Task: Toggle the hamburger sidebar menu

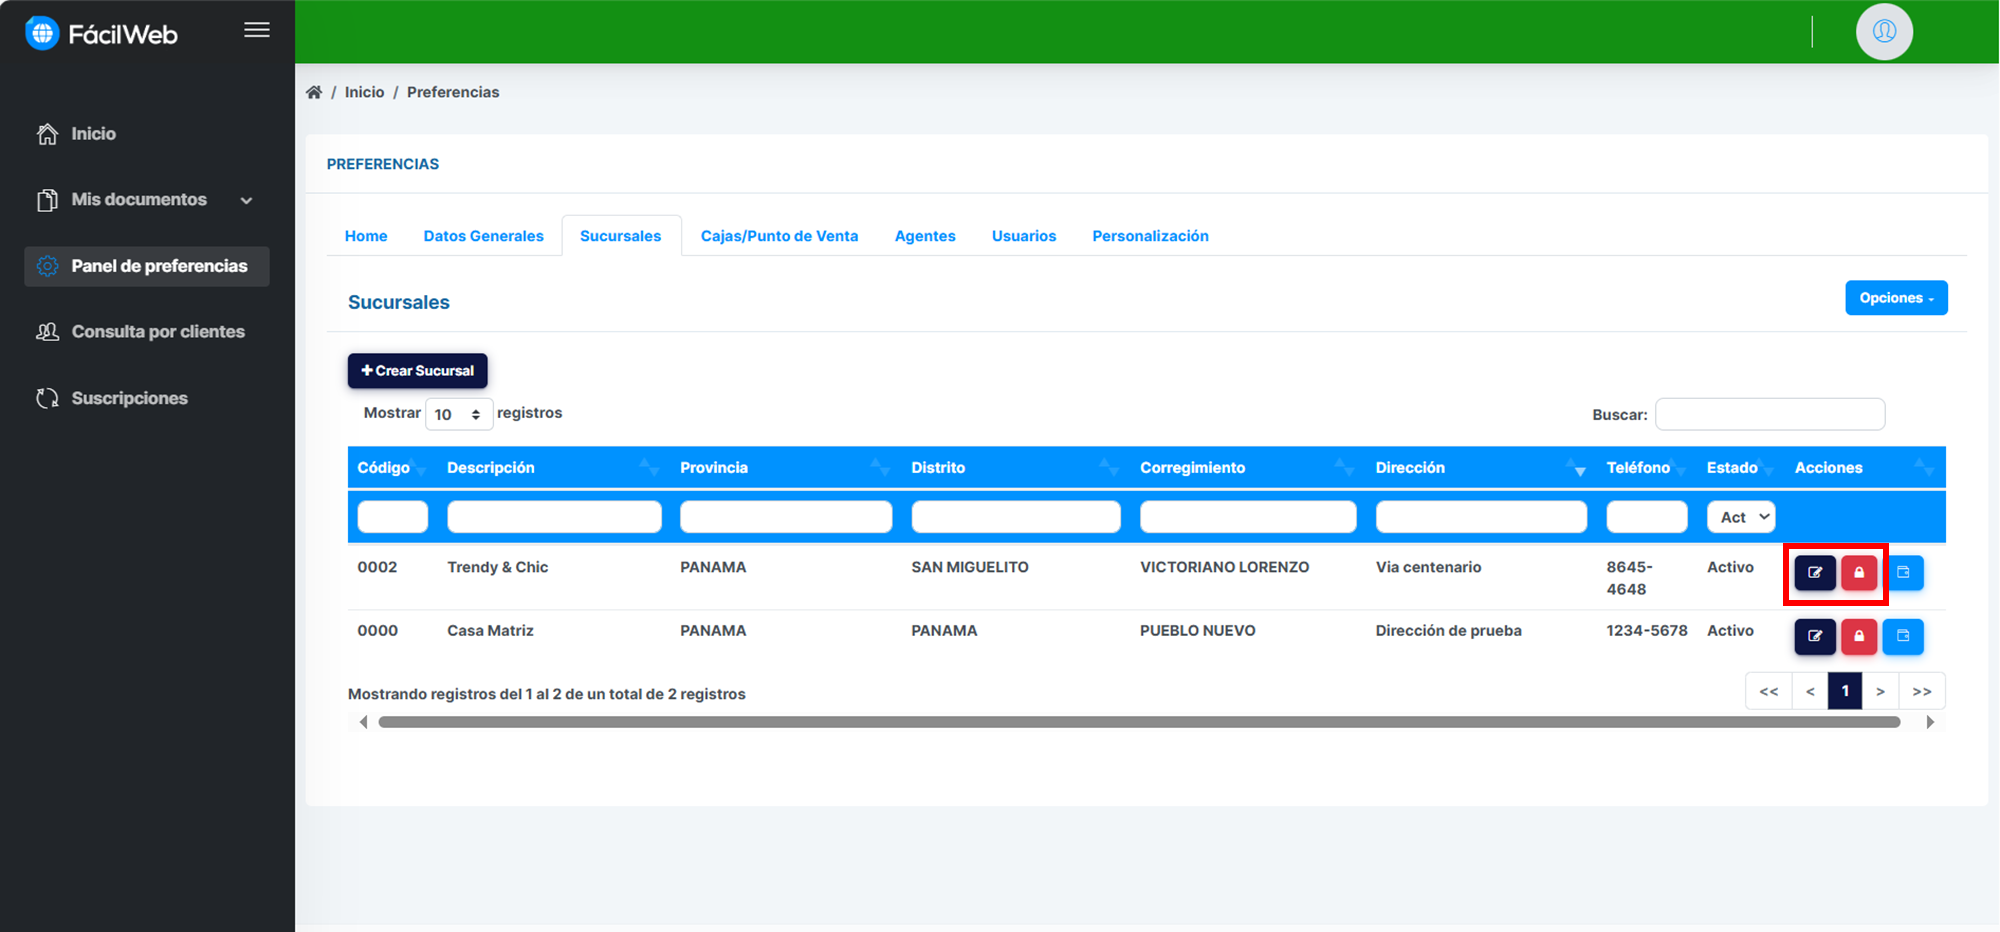Action: (257, 30)
